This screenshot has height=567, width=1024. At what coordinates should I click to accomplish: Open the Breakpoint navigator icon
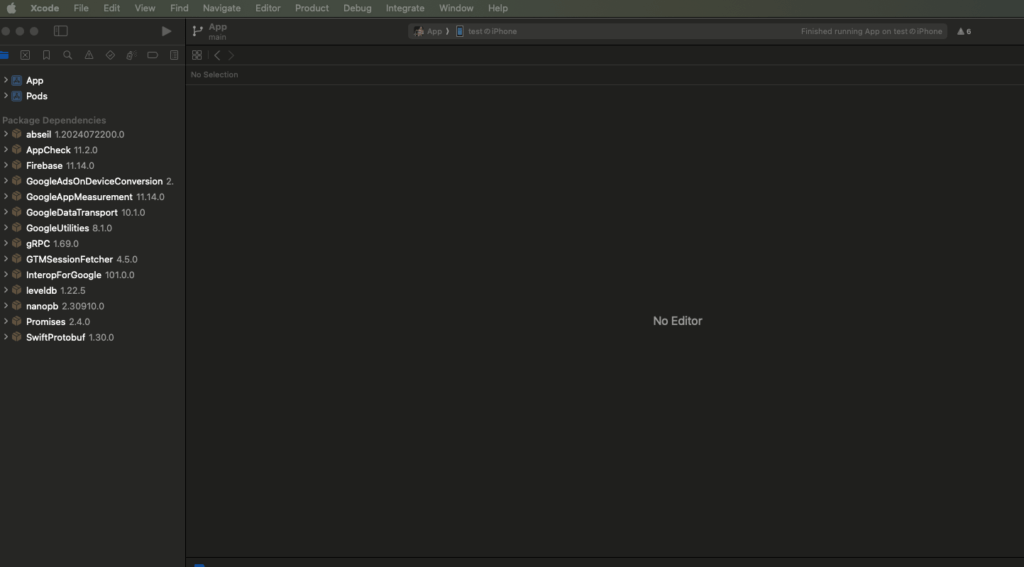tap(152, 56)
